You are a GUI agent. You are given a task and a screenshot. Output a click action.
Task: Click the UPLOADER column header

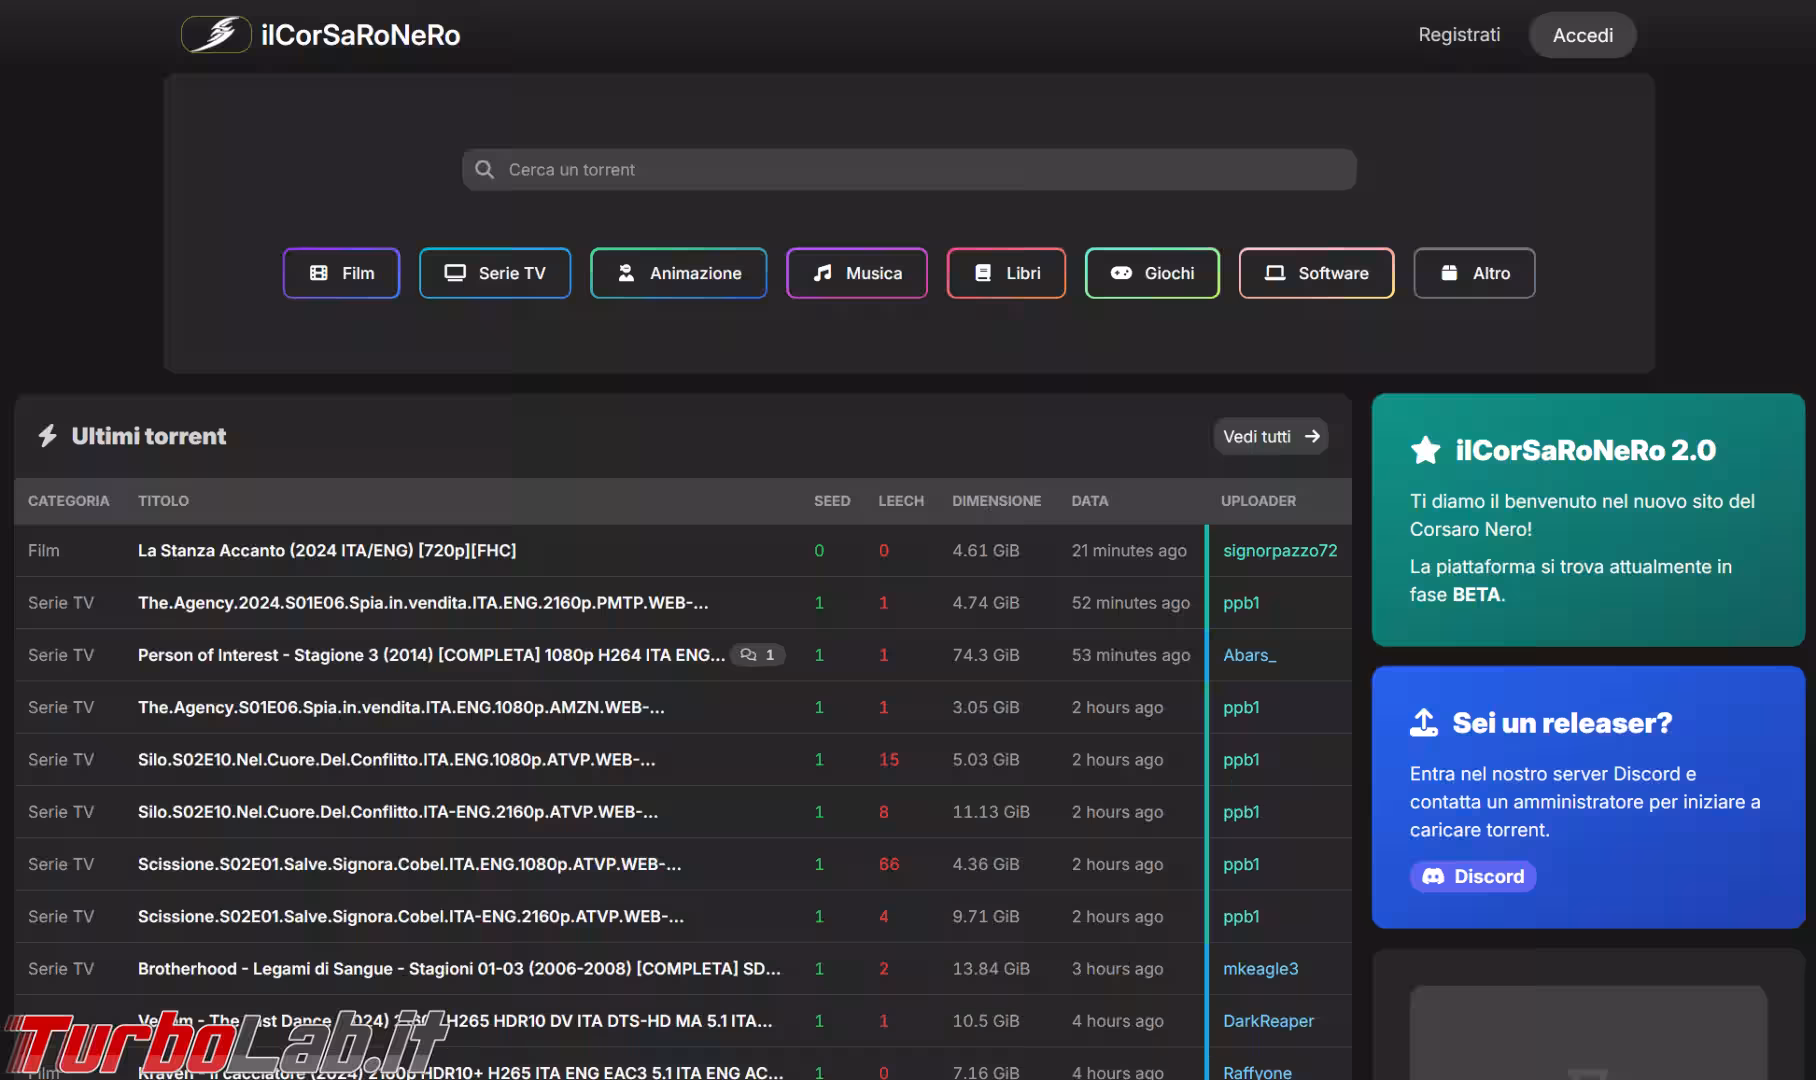(x=1258, y=501)
